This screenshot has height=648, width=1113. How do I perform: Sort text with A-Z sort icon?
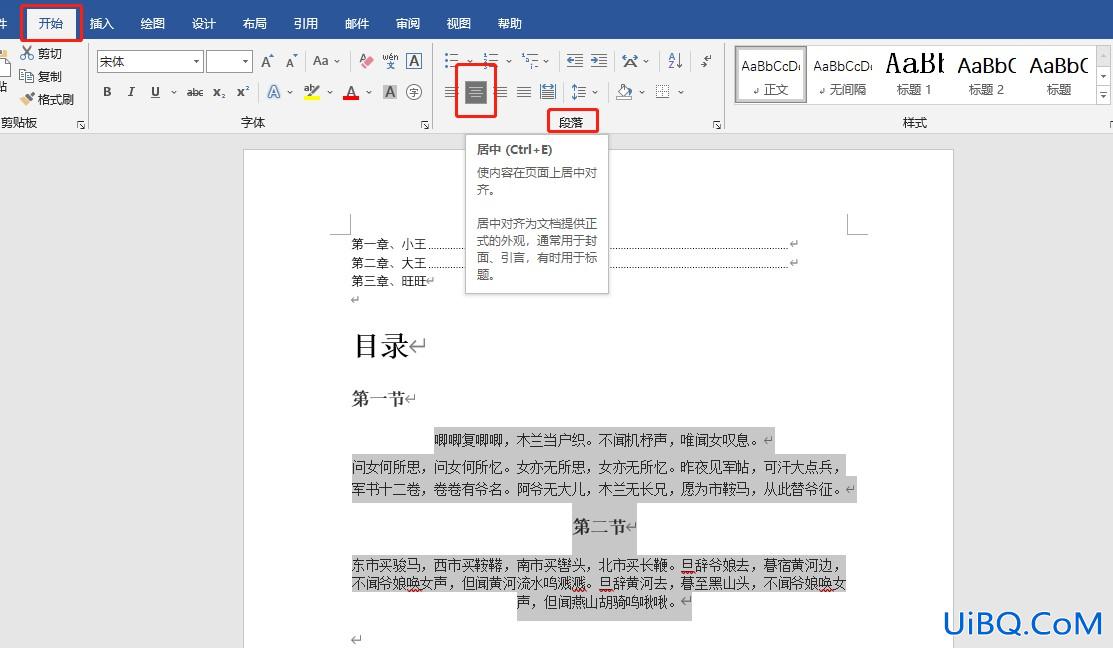pos(674,60)
